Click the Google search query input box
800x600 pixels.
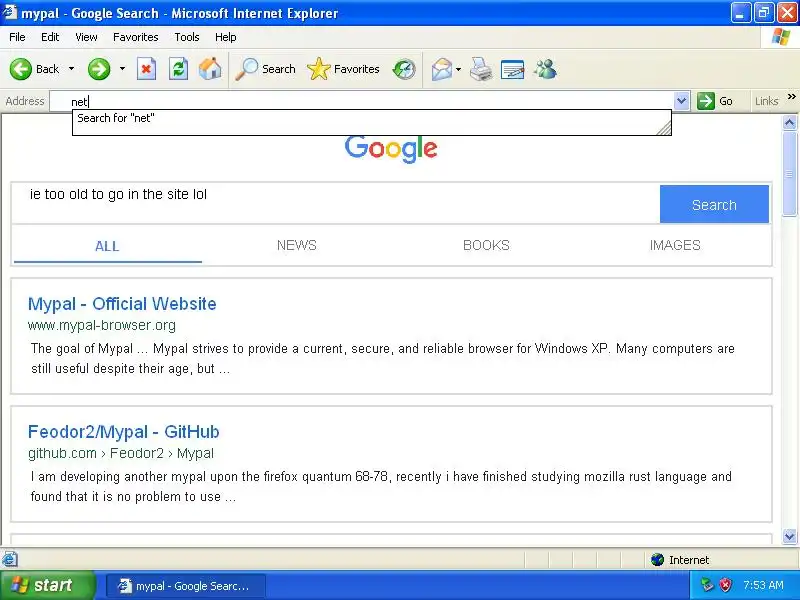coord(336,204)
